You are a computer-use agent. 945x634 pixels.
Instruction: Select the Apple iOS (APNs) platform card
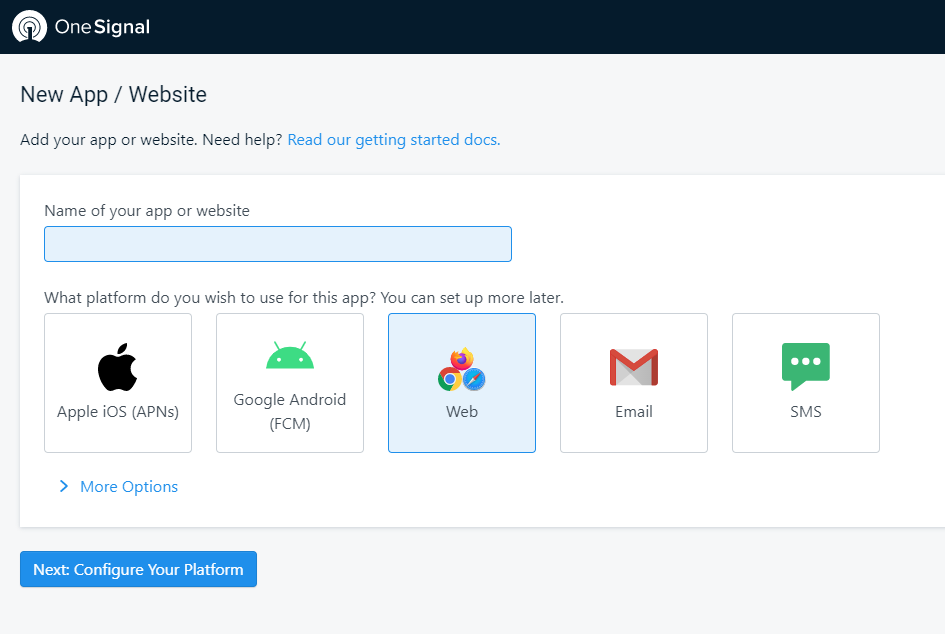tap(118, 383)
